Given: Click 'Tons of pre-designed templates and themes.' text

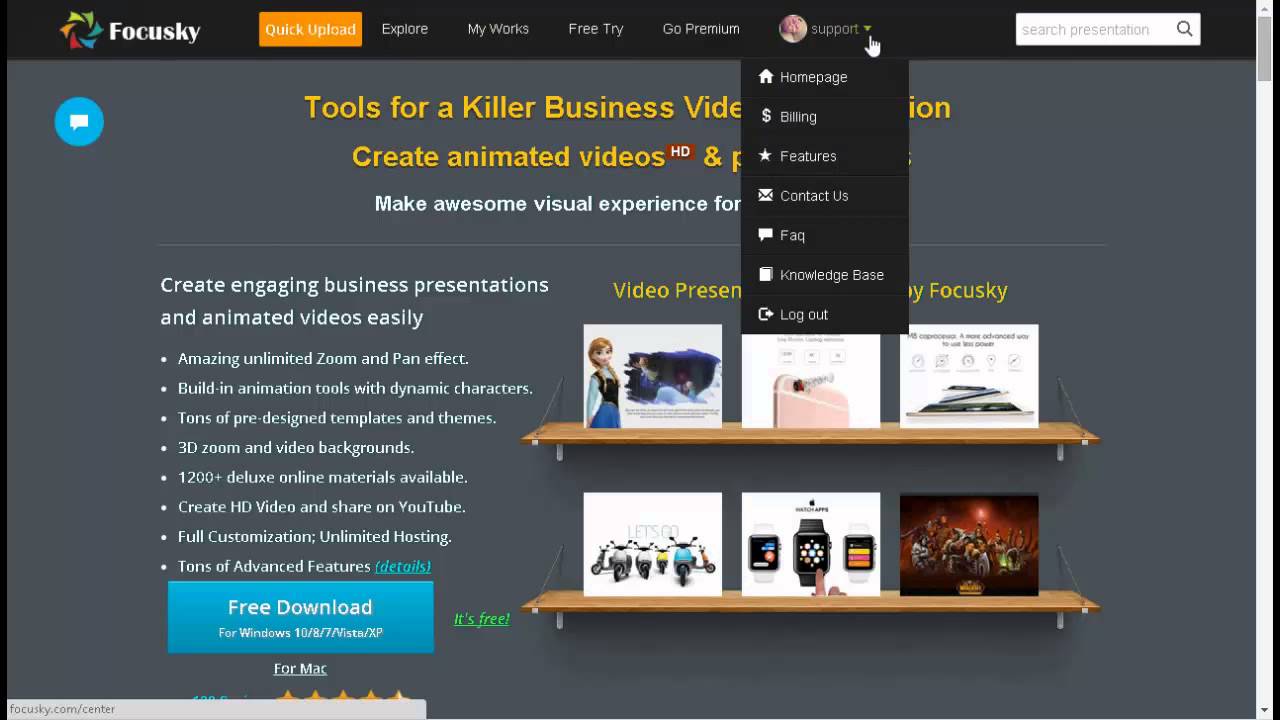Looking at the screenshot, I should pyautogui.click(x=337, y=418).
